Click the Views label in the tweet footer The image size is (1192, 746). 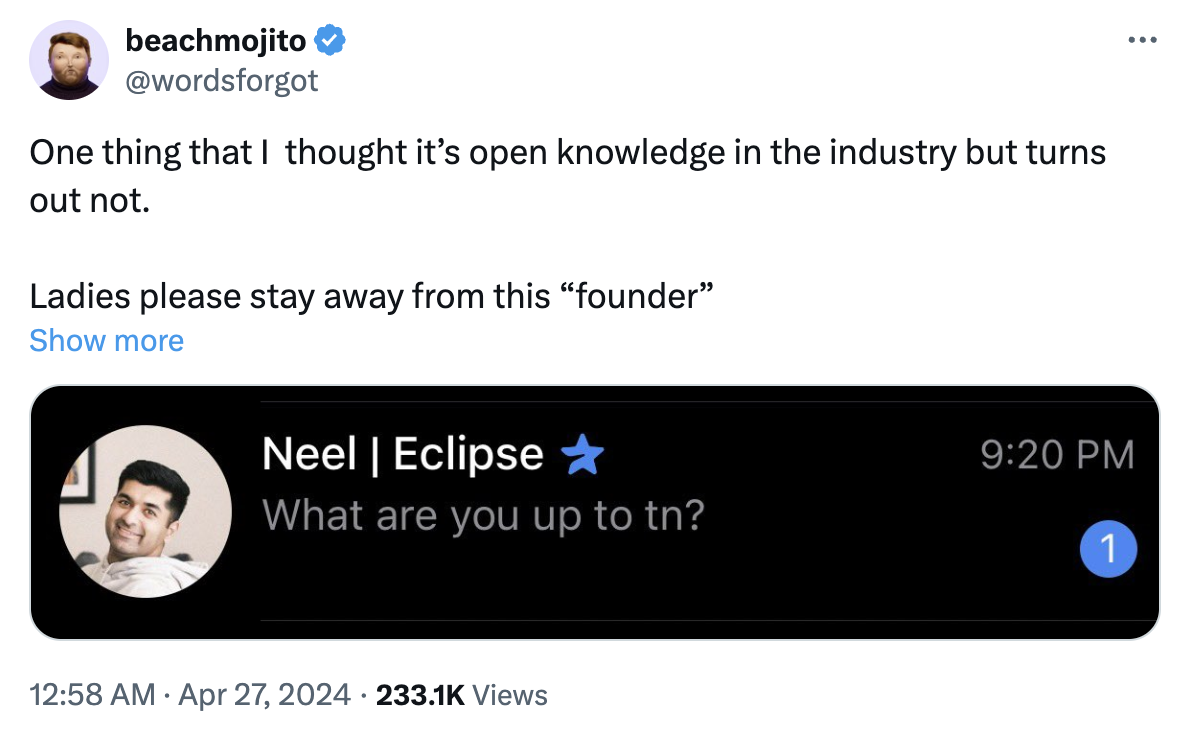tap(509, 694)
